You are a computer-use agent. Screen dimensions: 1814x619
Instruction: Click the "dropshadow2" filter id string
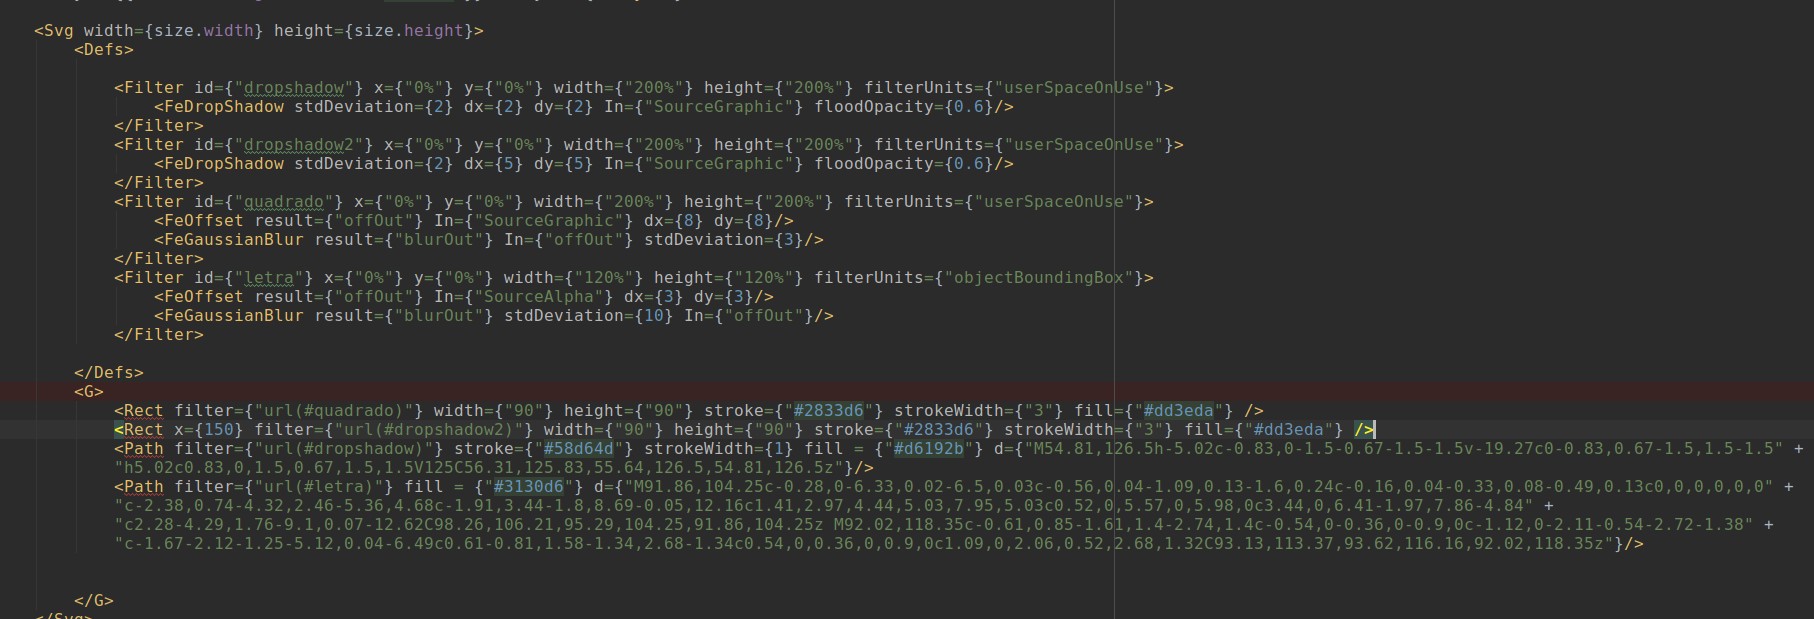tap(298, 145)
